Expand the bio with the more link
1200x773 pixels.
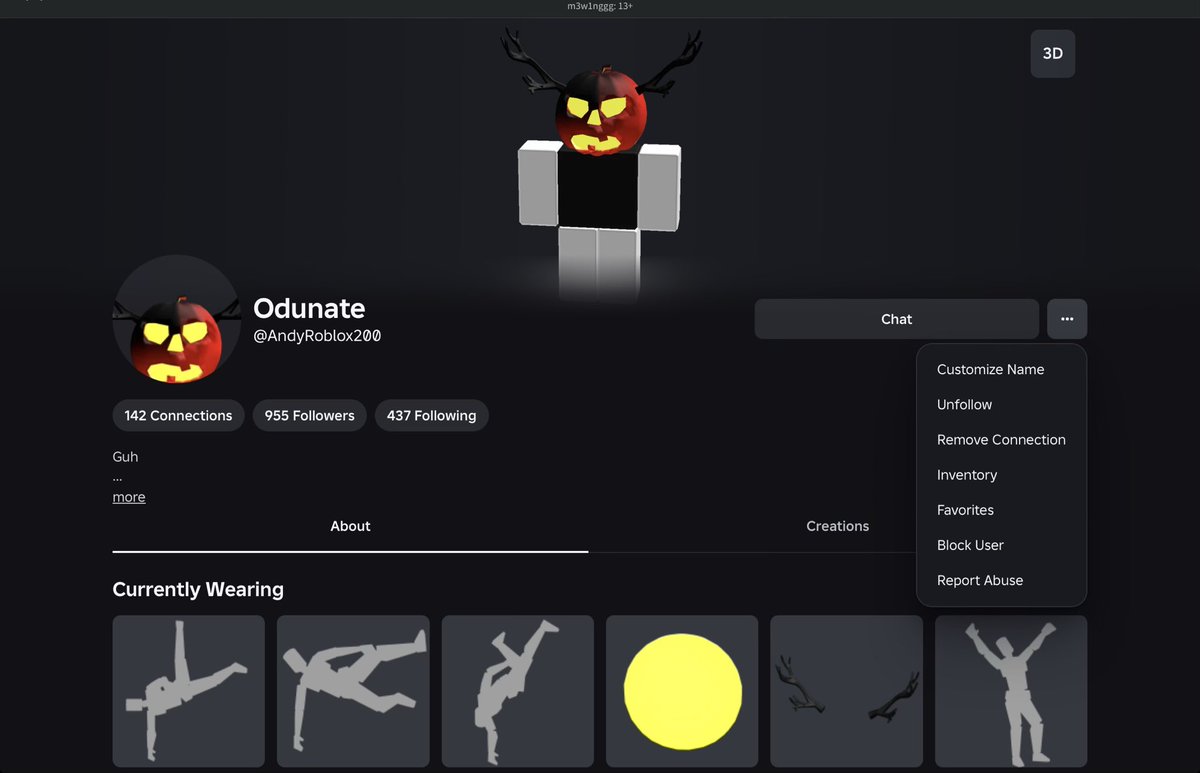click(129, 497)
